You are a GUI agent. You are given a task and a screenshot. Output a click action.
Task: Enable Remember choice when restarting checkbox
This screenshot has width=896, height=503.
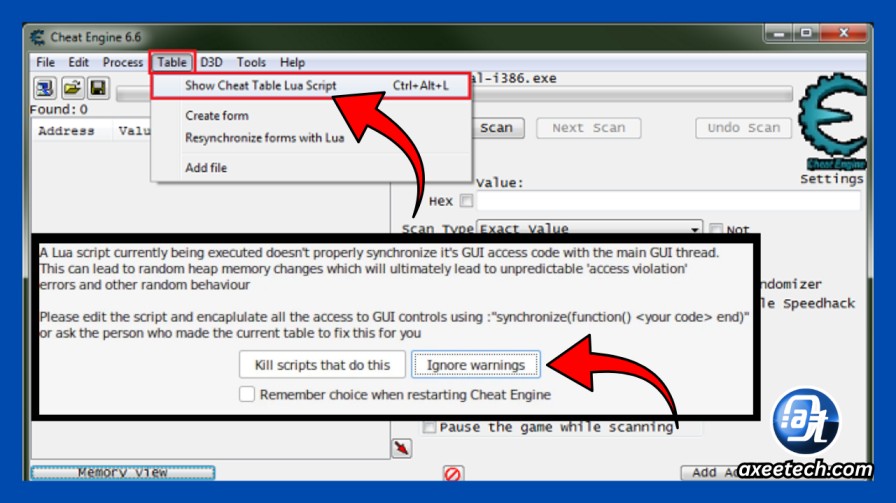[x=247, y=394]
